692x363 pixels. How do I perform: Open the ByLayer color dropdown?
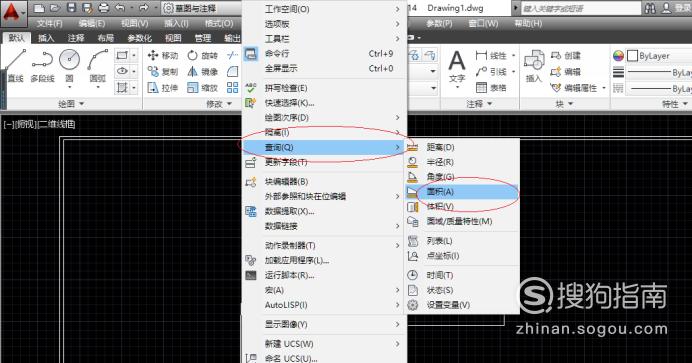pos(659,56)
